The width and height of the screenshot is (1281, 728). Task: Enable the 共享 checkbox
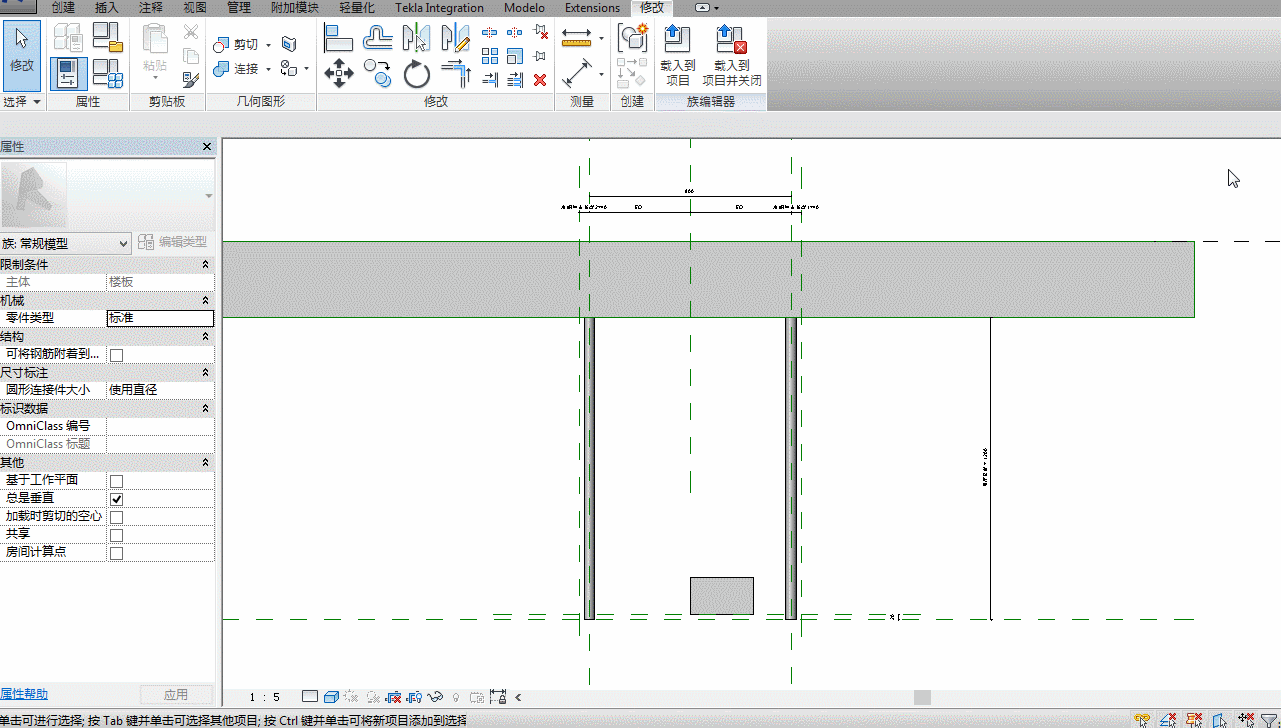tap(116, 535)
